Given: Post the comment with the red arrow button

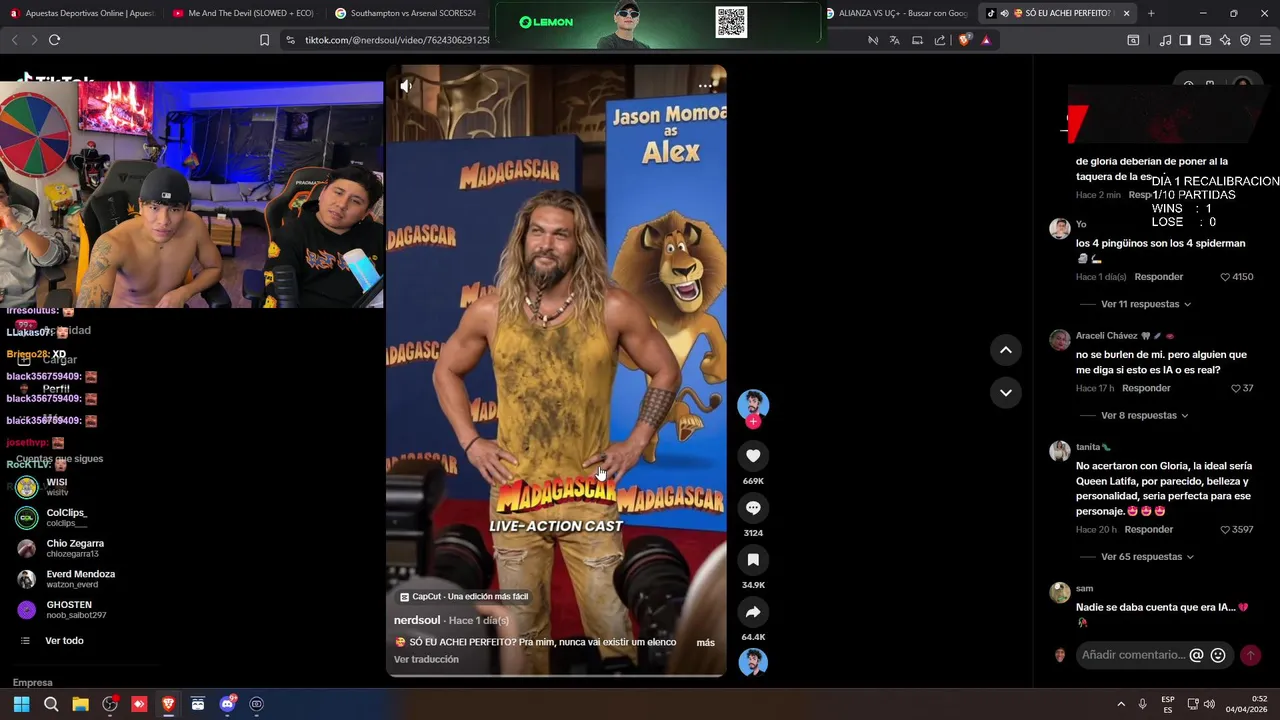Looking at the screenshot, I should (x=1250, y=655).
